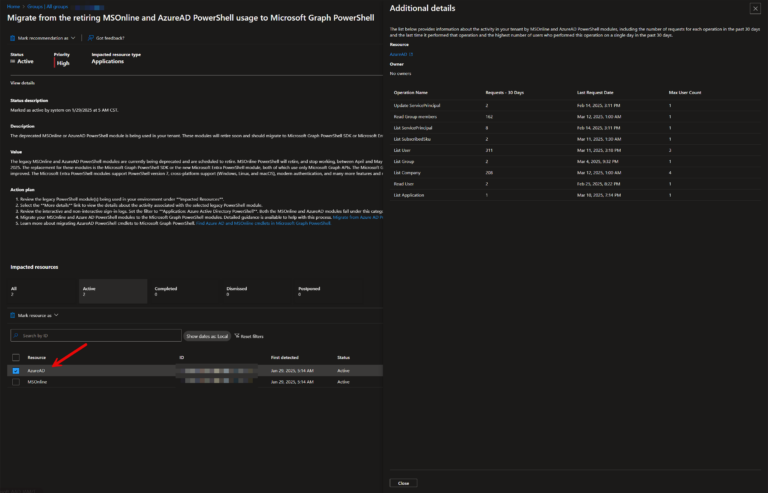Open the Mark recommendation as dropdown
This screenshot has height=493, width=768.
coord(43,38)
